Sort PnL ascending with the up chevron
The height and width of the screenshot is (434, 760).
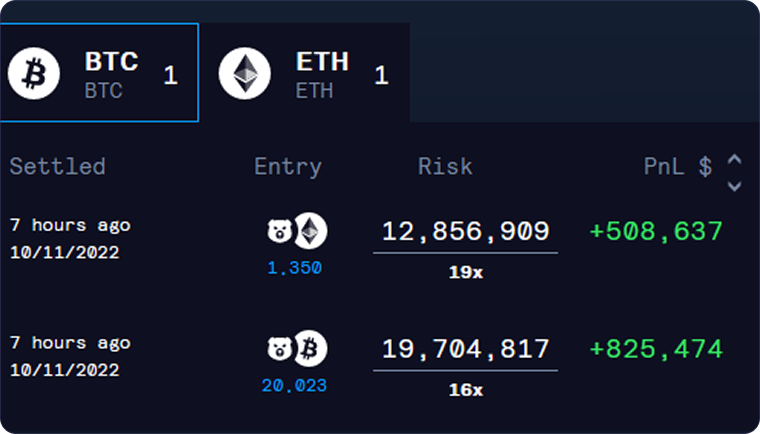(735, 159)
